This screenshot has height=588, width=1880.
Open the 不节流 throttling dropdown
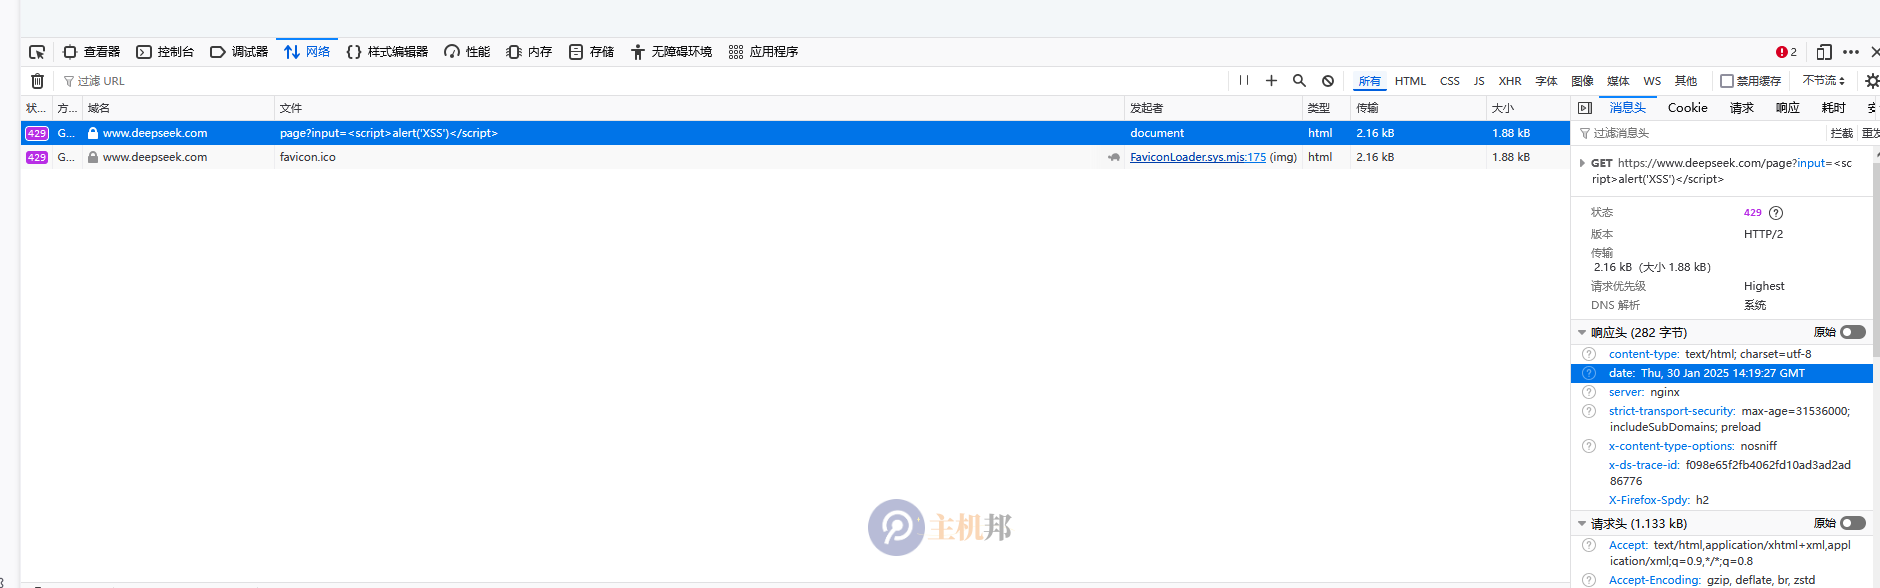tap(1823, 81)
